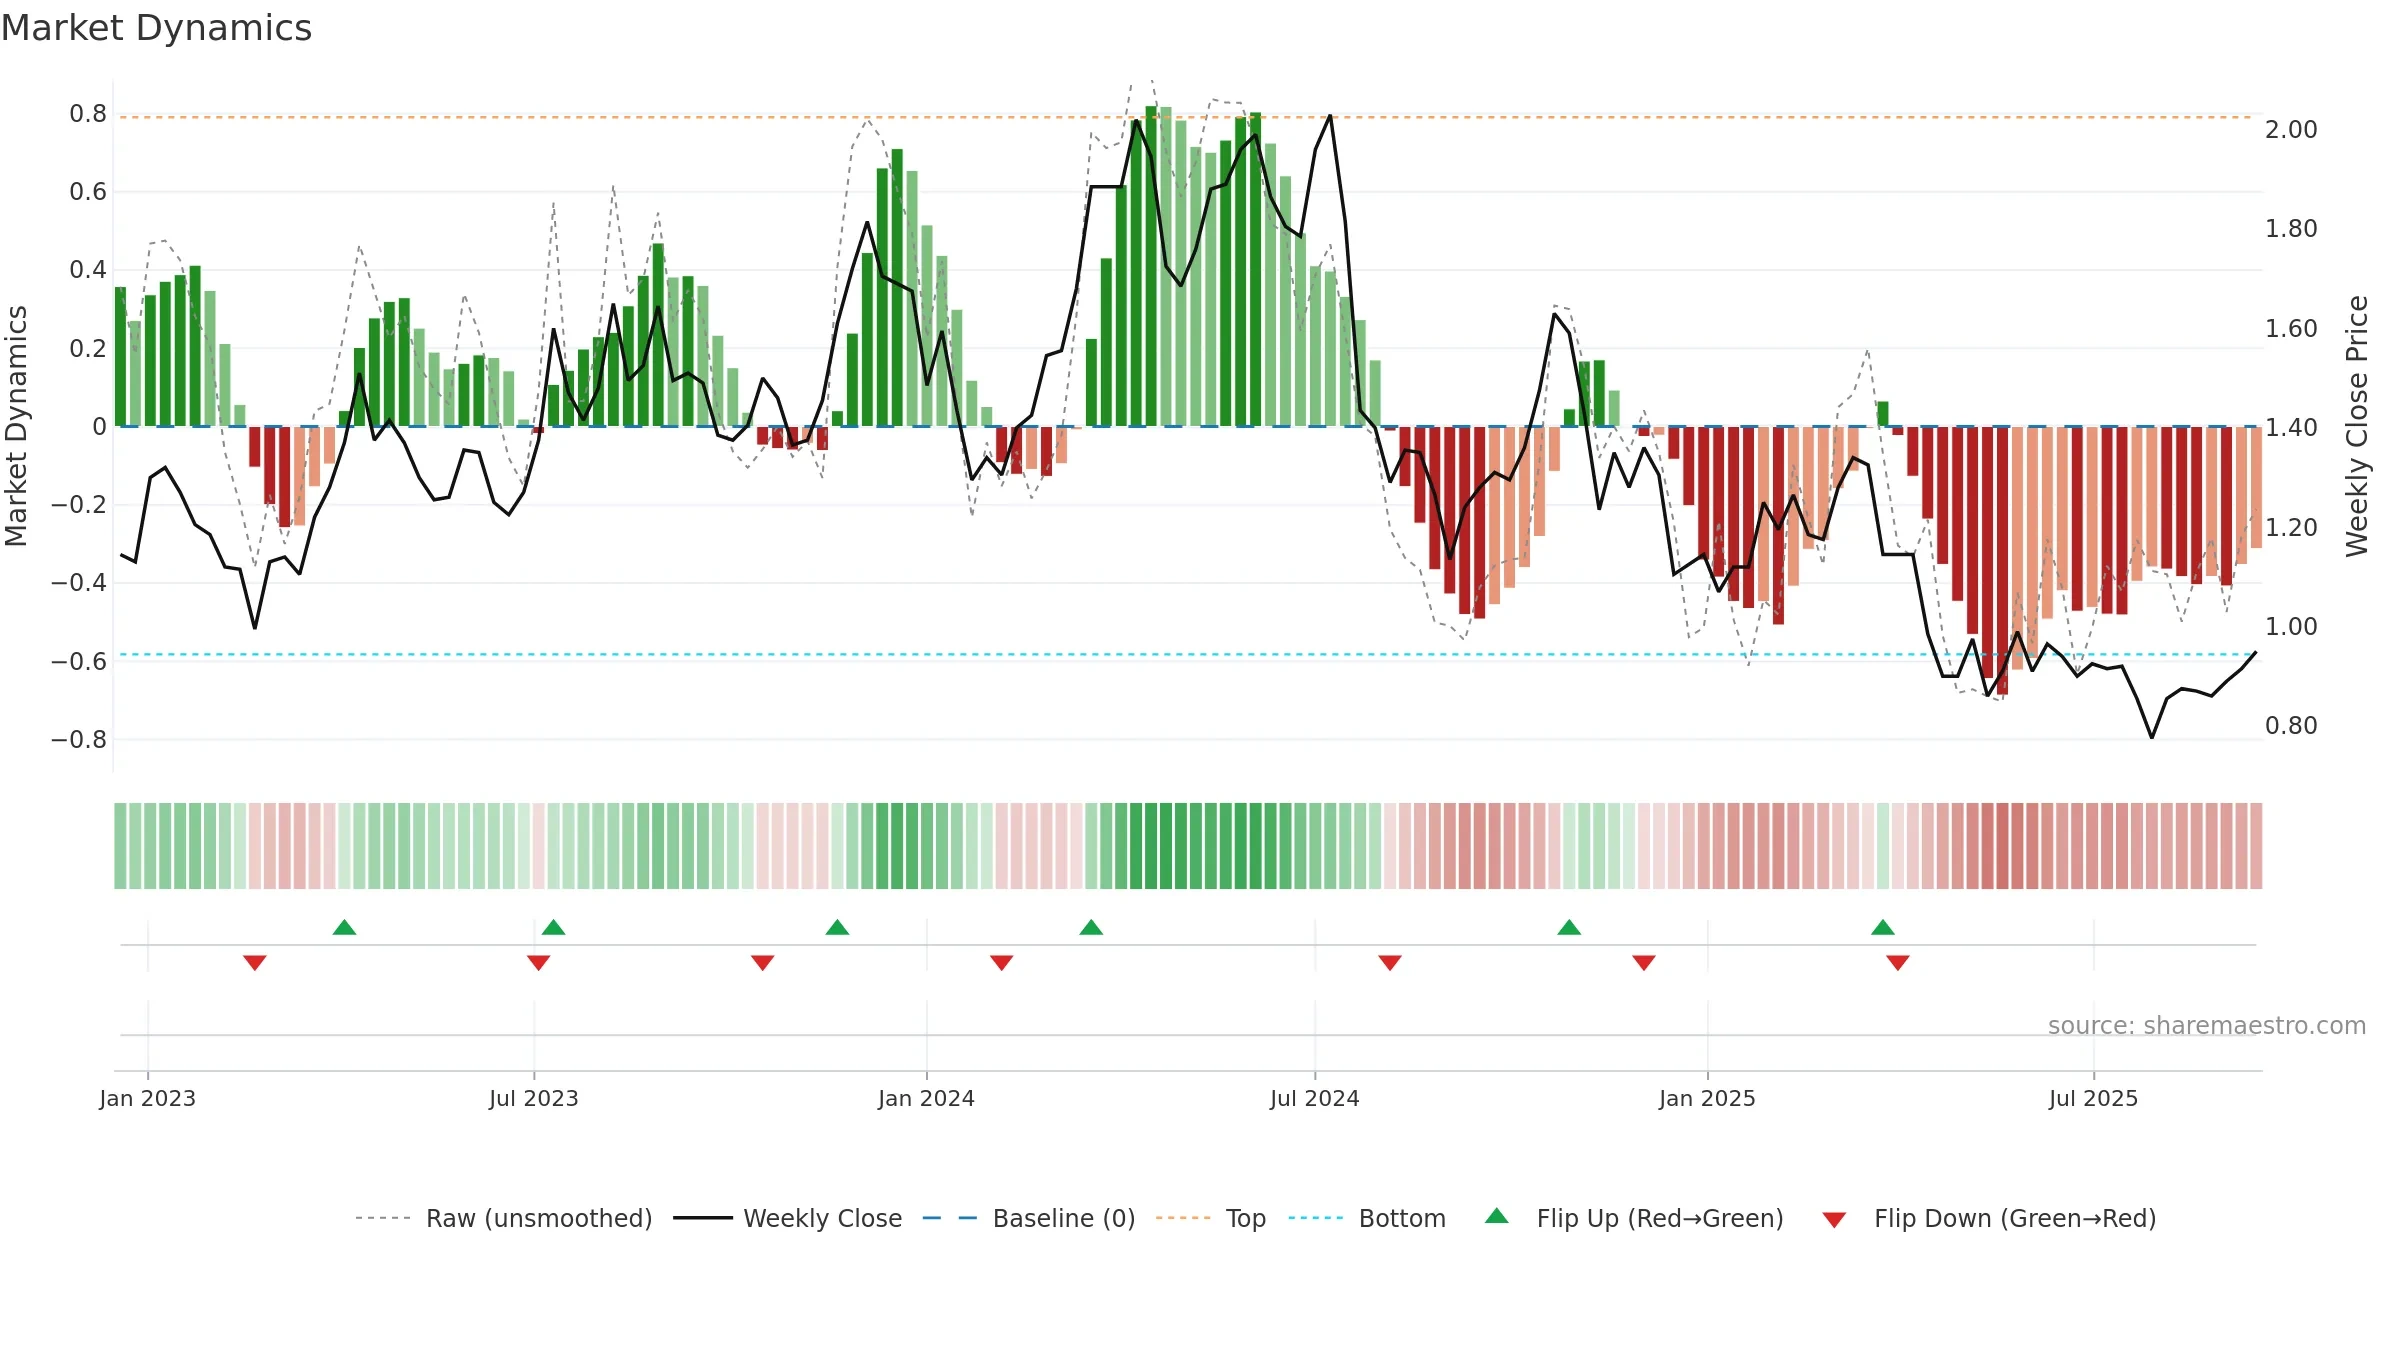Click the Weekly Close Price axis title
Screen dimensions: 2400x1350
click(x=2357, y=426)
